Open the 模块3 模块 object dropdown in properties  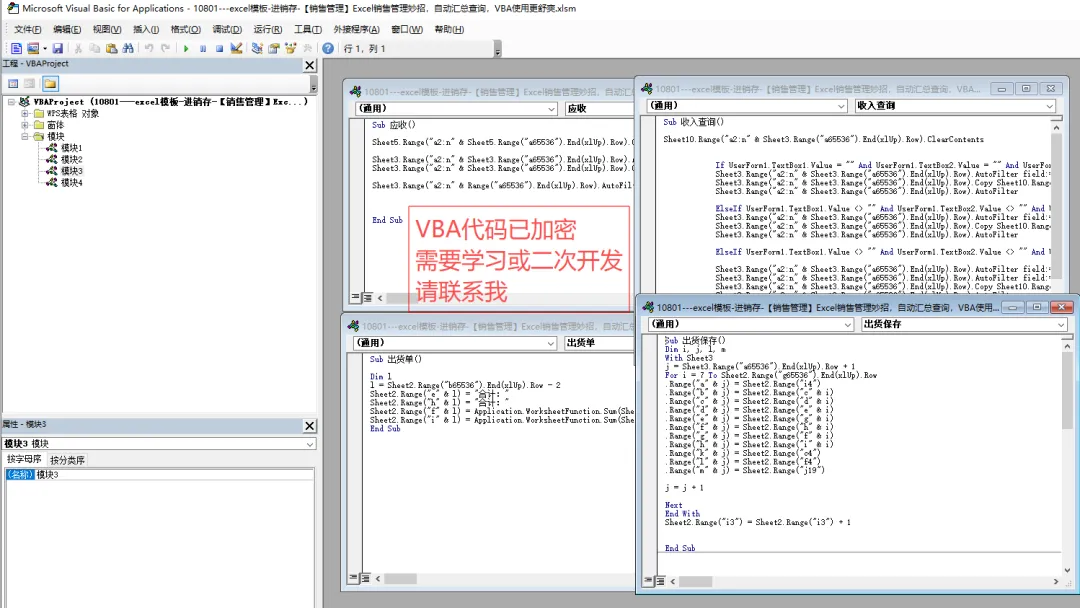(309, 444)
